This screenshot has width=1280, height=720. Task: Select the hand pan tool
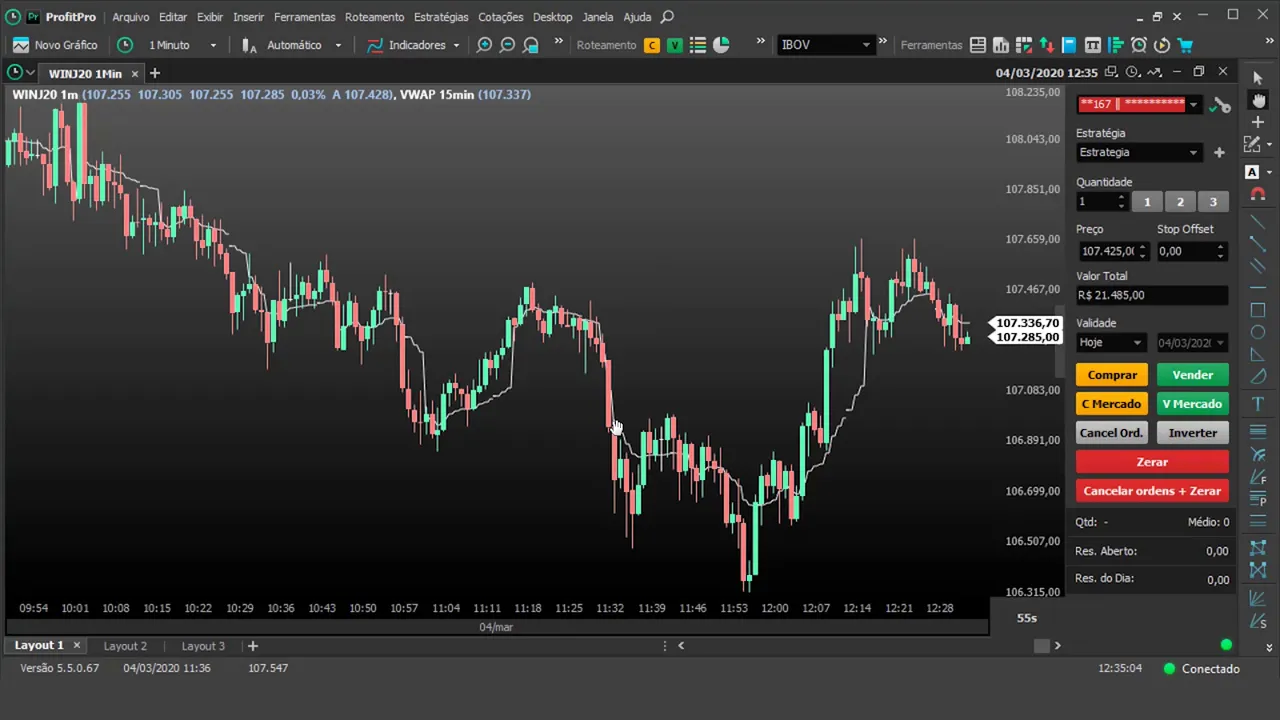pyautogui.click(x=1258, y=100)
